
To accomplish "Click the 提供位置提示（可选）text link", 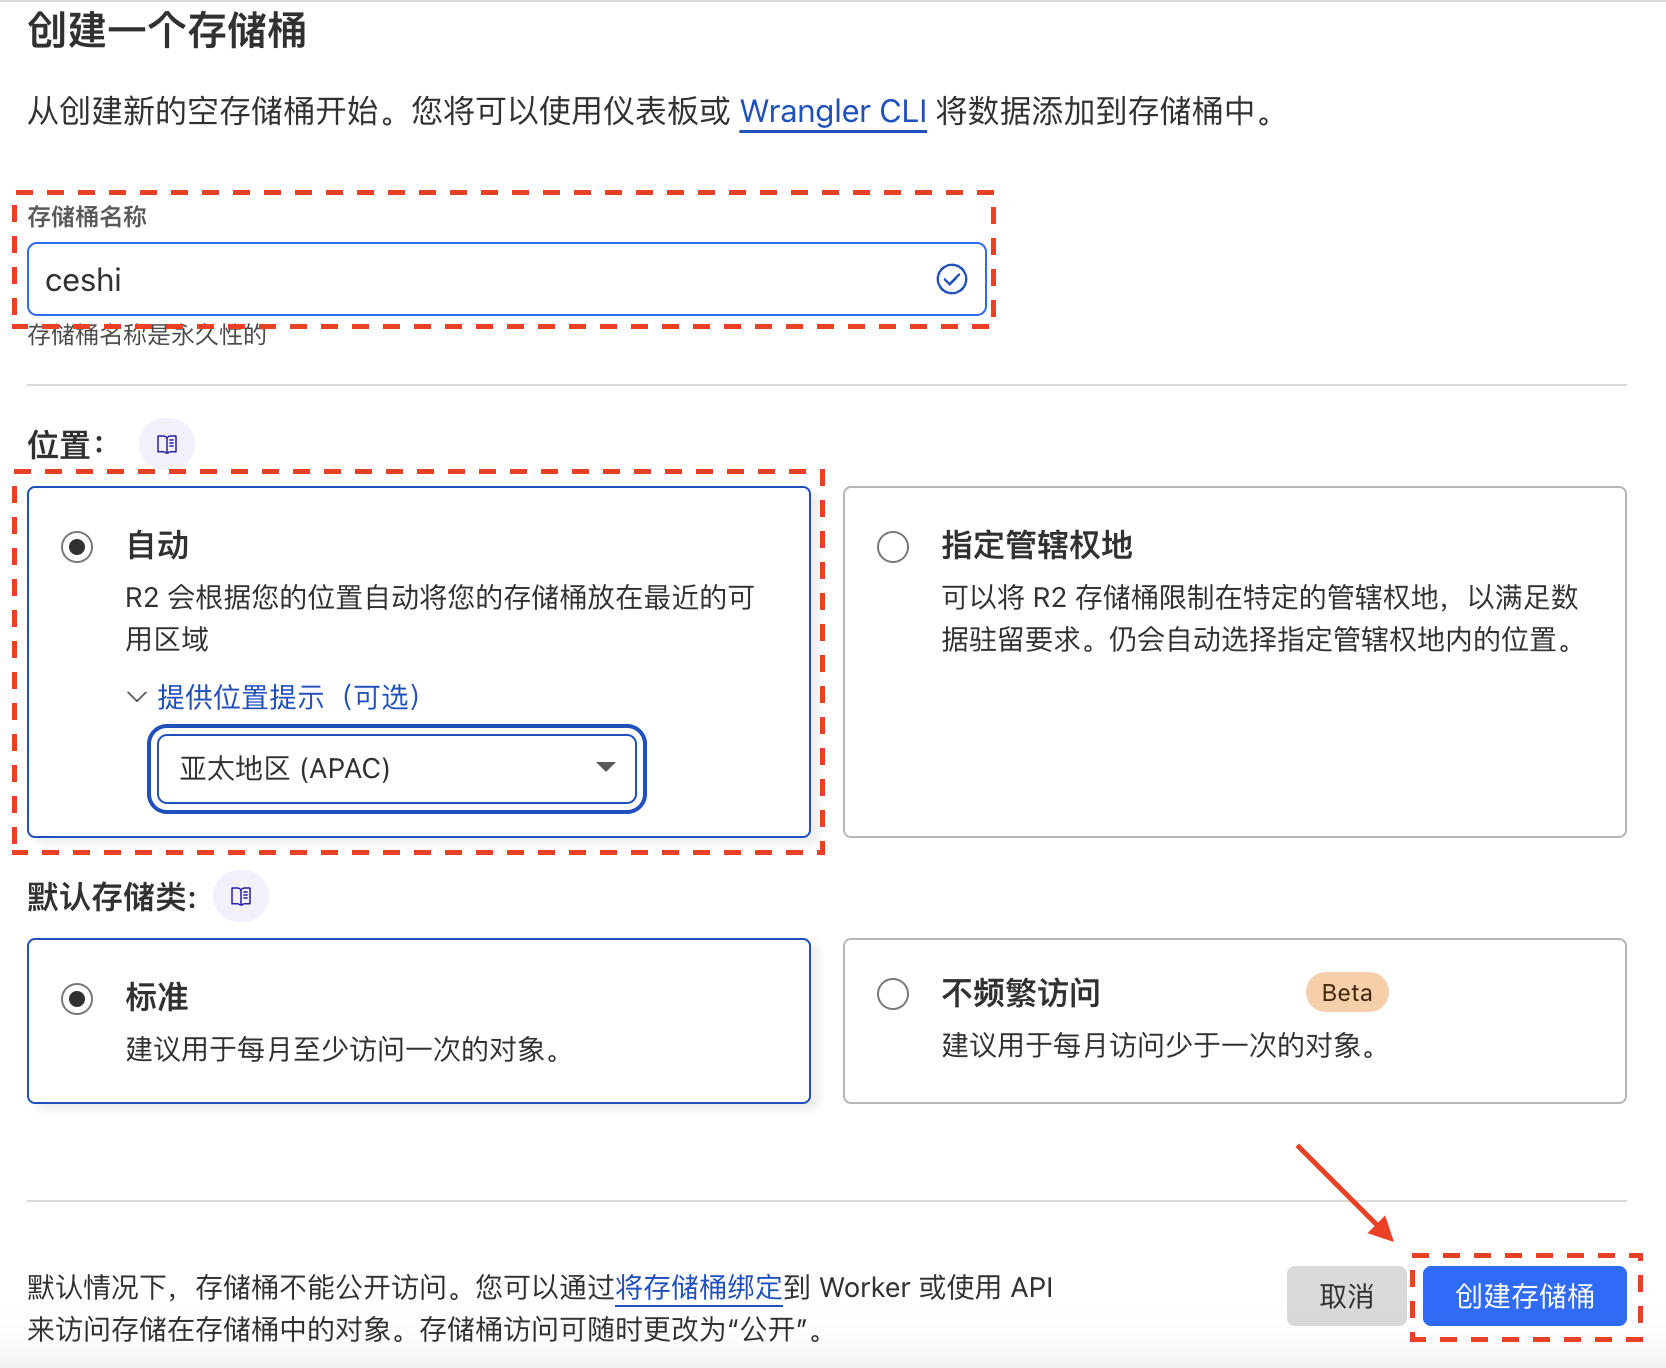I will (289, 697).
